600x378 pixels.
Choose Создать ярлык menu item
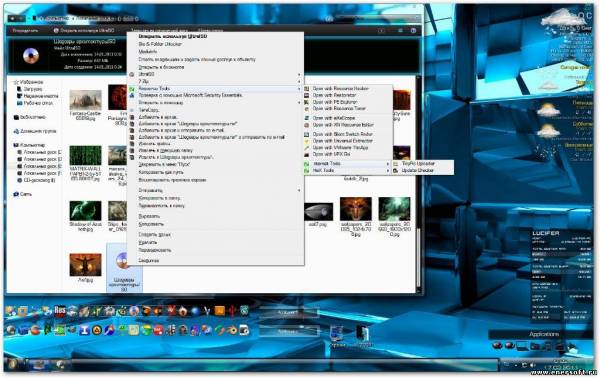coord(155,235)
